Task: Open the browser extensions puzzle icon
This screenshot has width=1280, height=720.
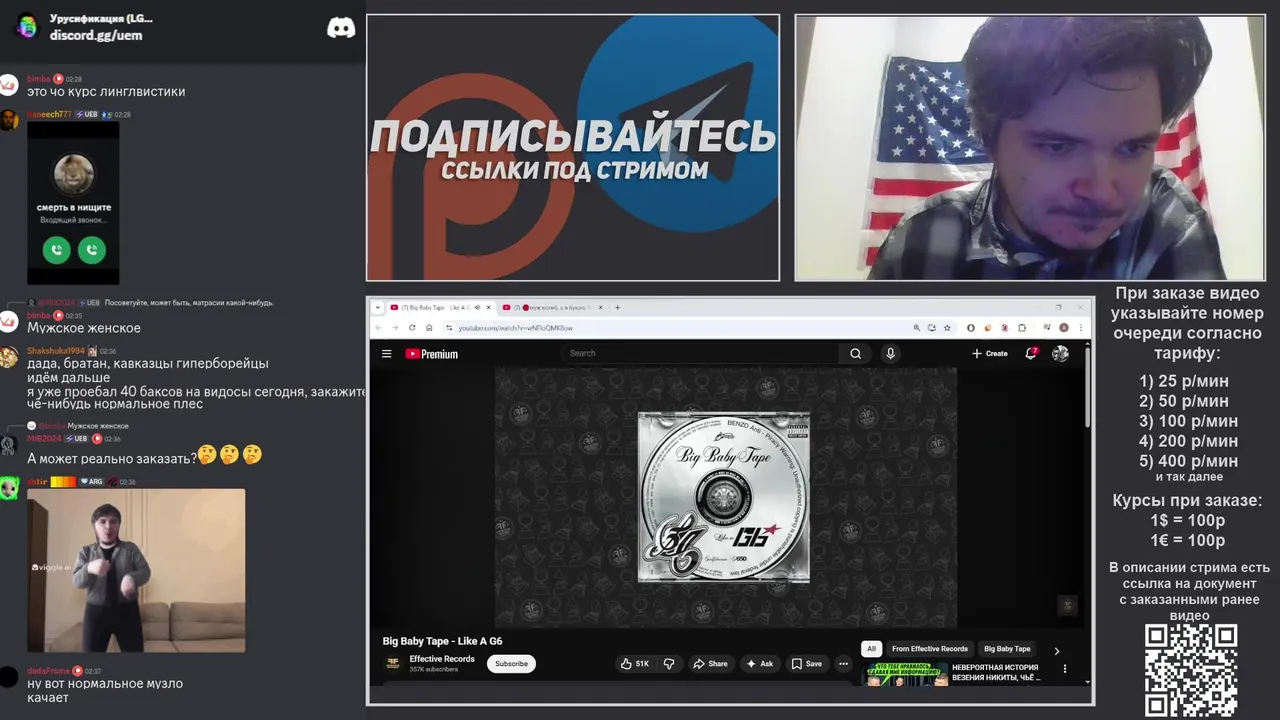Action: (1021, 327)
